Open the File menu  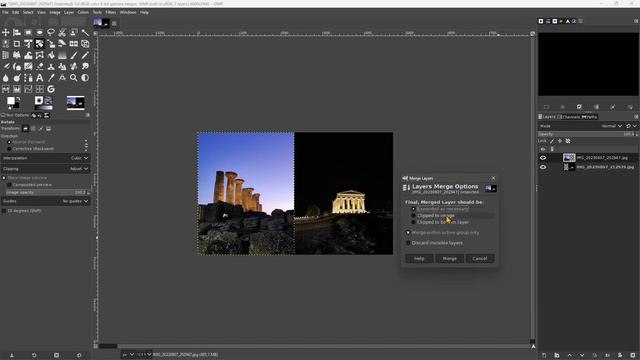pyautogui.click(x=5, y=13)
